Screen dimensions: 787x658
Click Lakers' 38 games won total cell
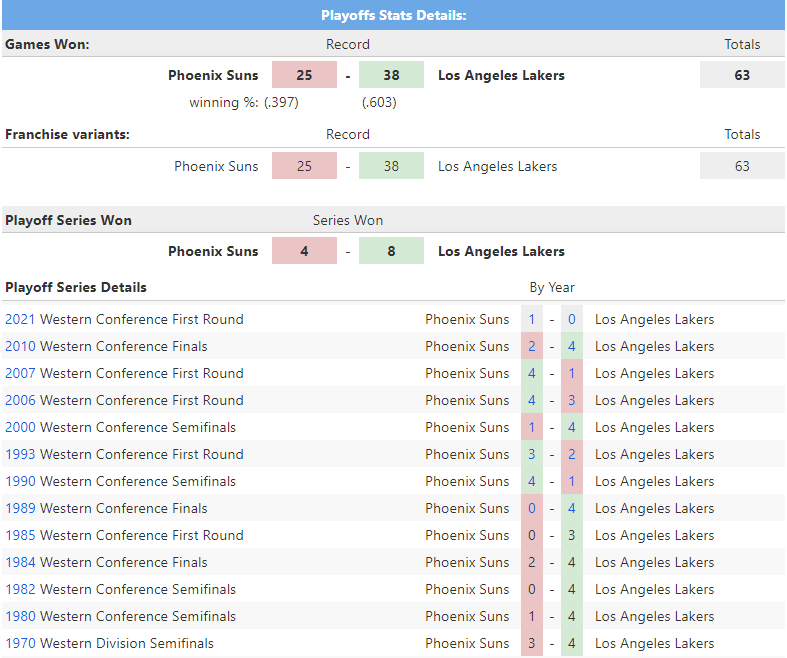point(391,76)
